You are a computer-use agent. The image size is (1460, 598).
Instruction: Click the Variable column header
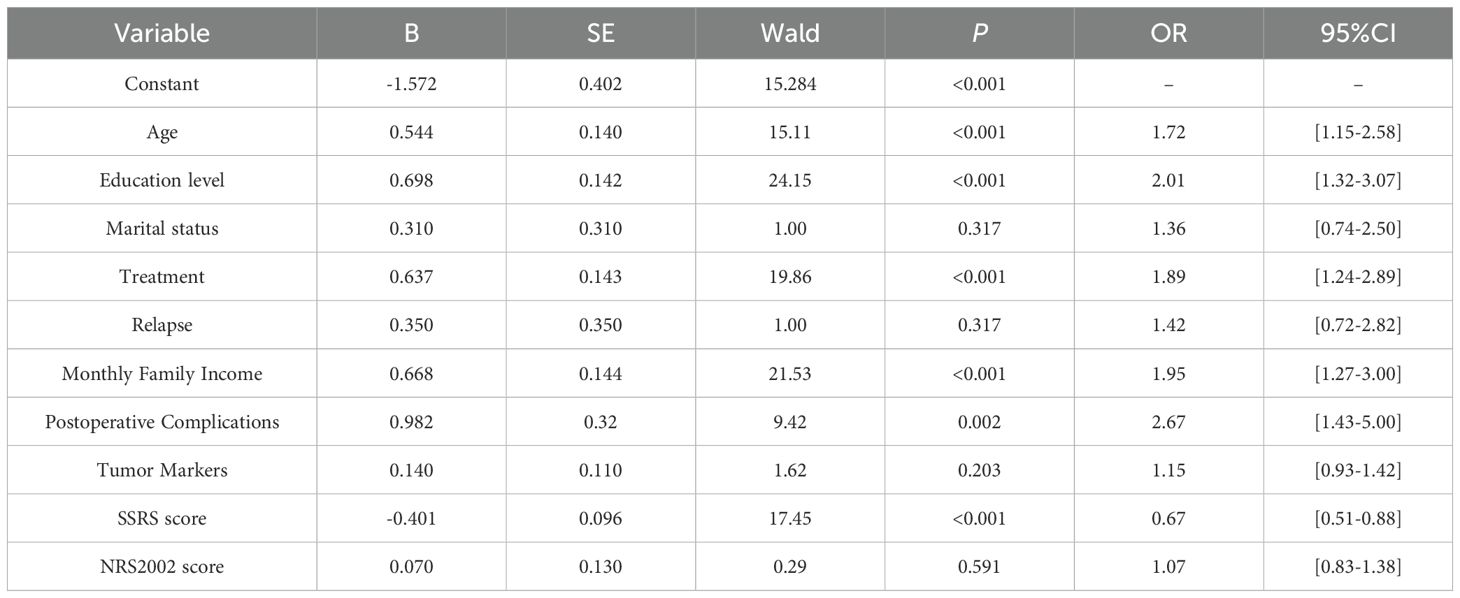click(162, 33)
